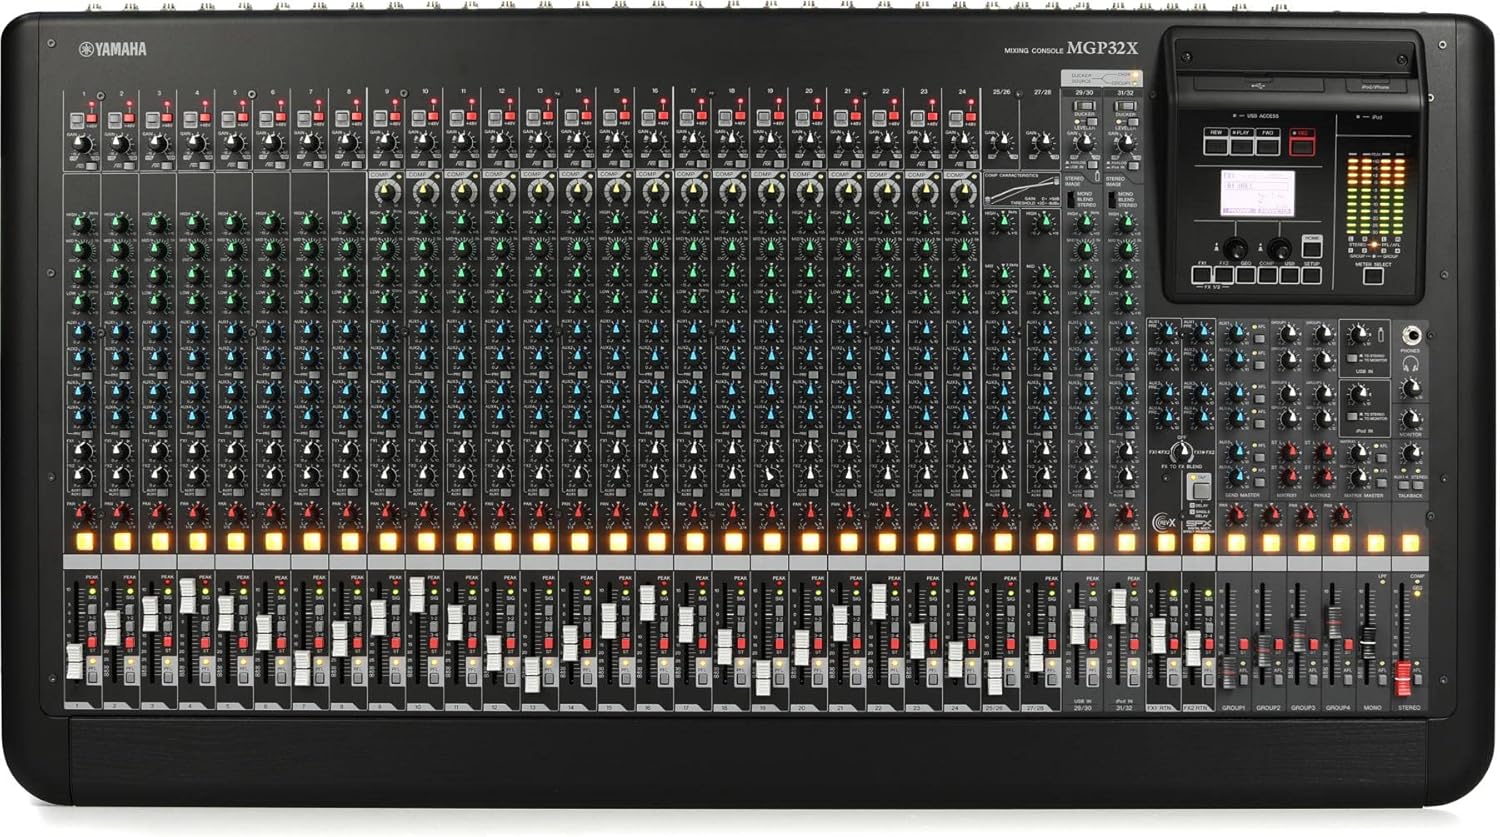Flip the TO STEREO/TO MONITOR switch for USB IN
This screenshot has width=1500, height=837.
(x=1352, y=358)
